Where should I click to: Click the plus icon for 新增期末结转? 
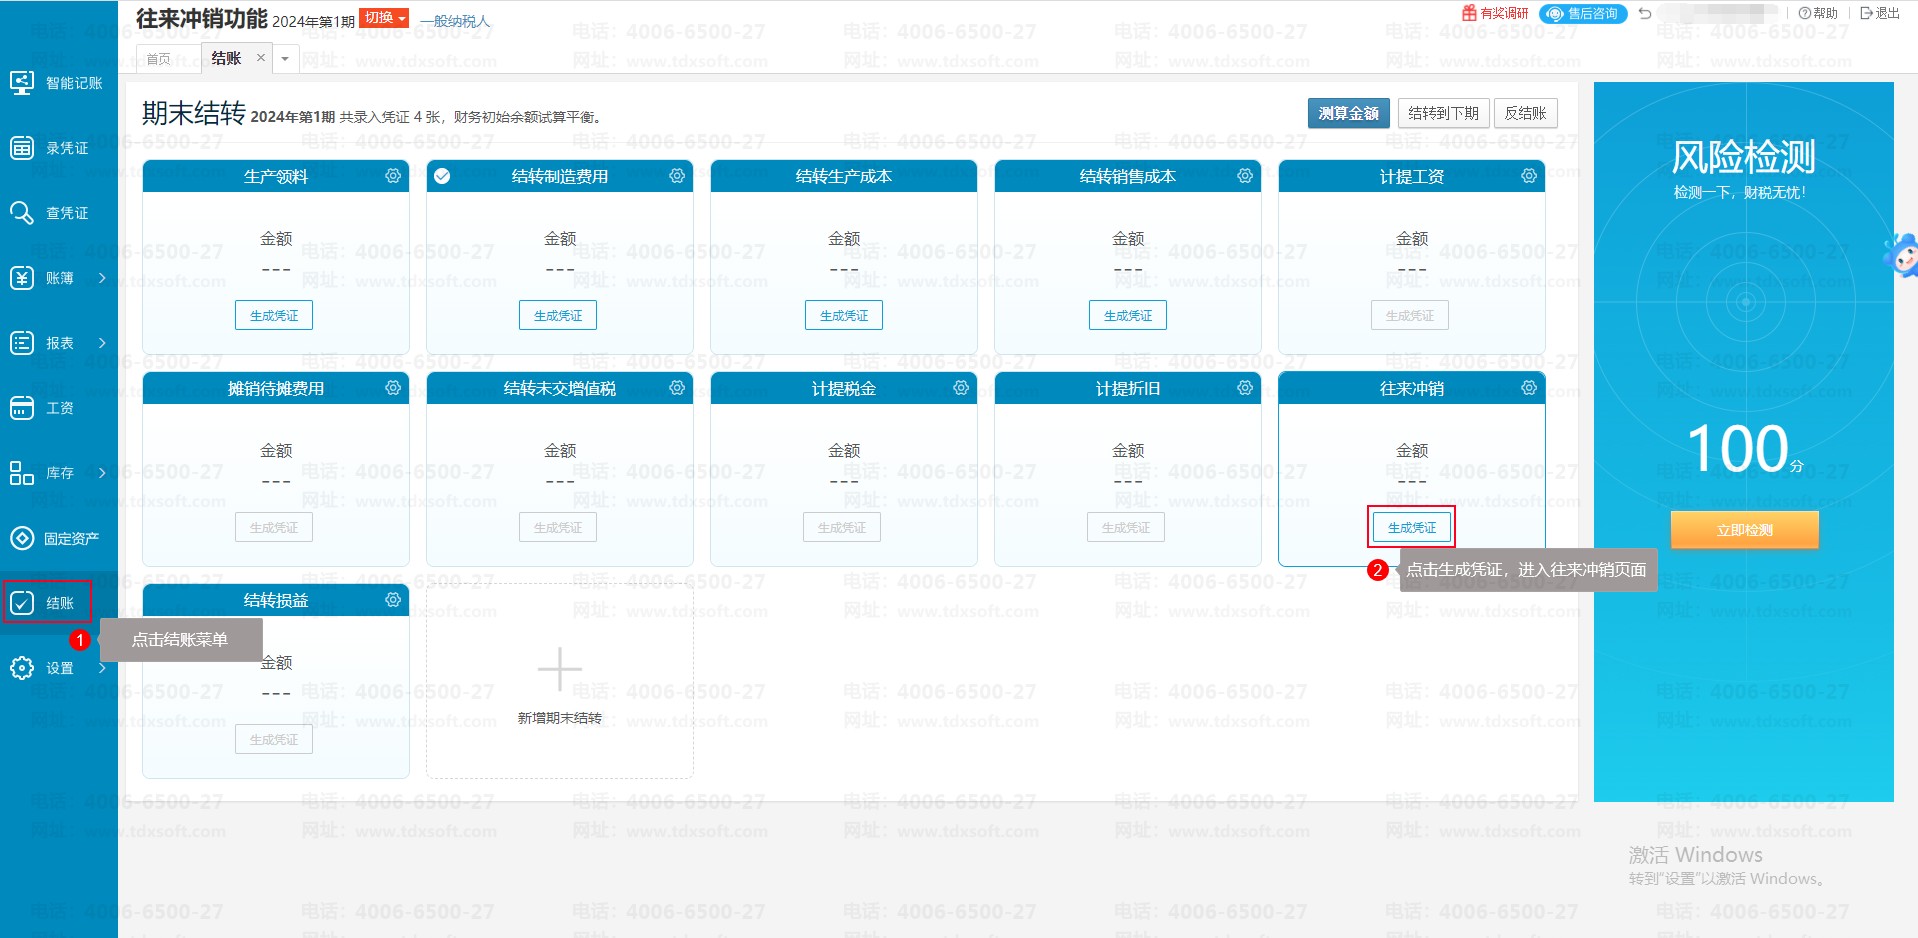559,670
